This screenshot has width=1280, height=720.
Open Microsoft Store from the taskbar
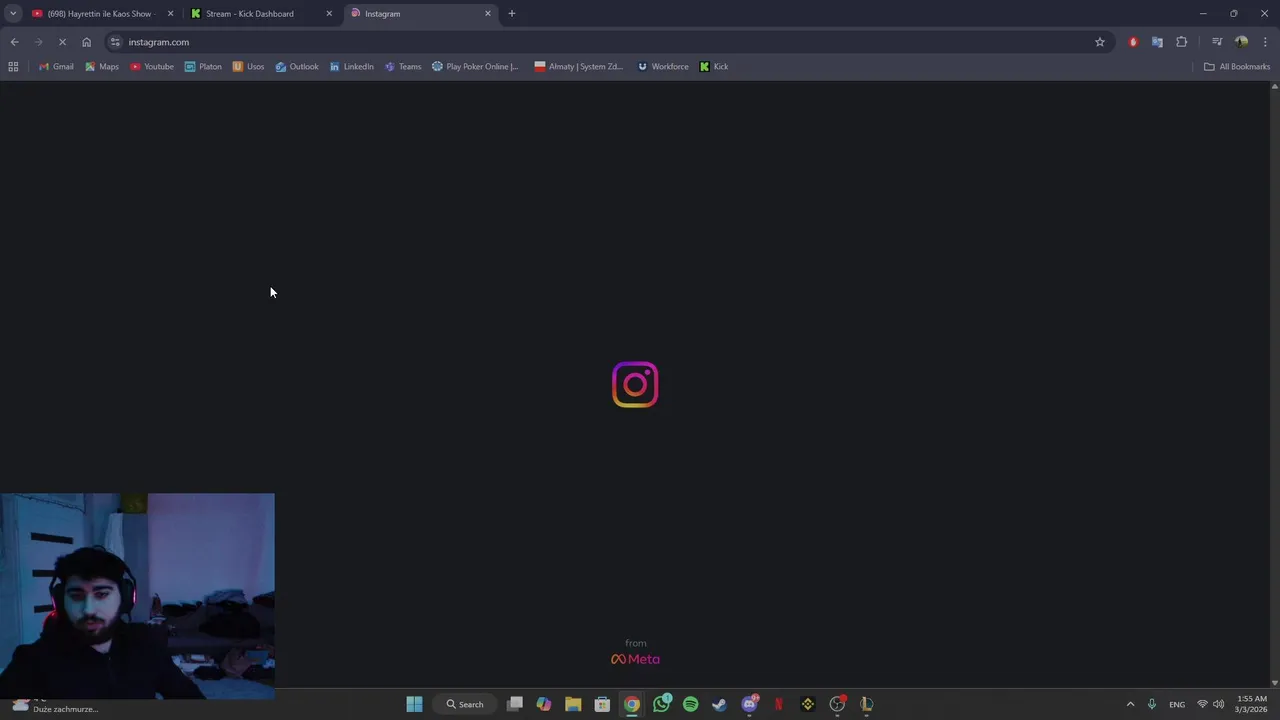coord(602,704)
